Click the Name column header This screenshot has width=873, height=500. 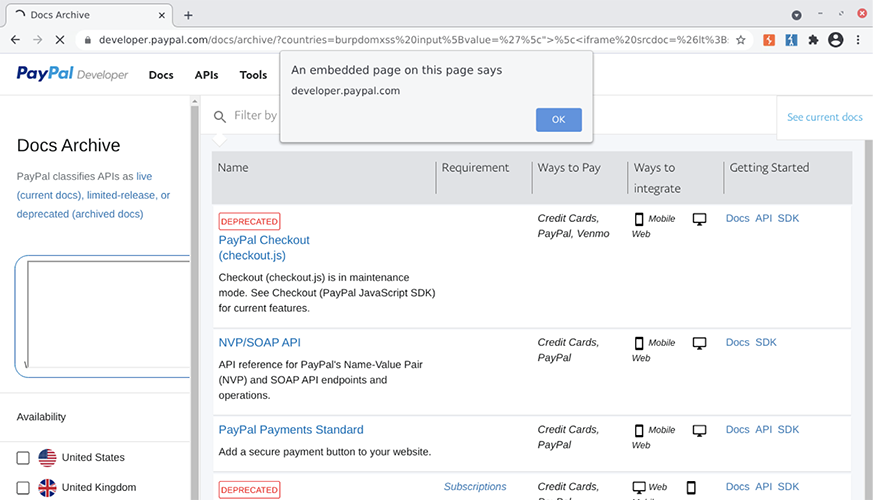[233, 168]
